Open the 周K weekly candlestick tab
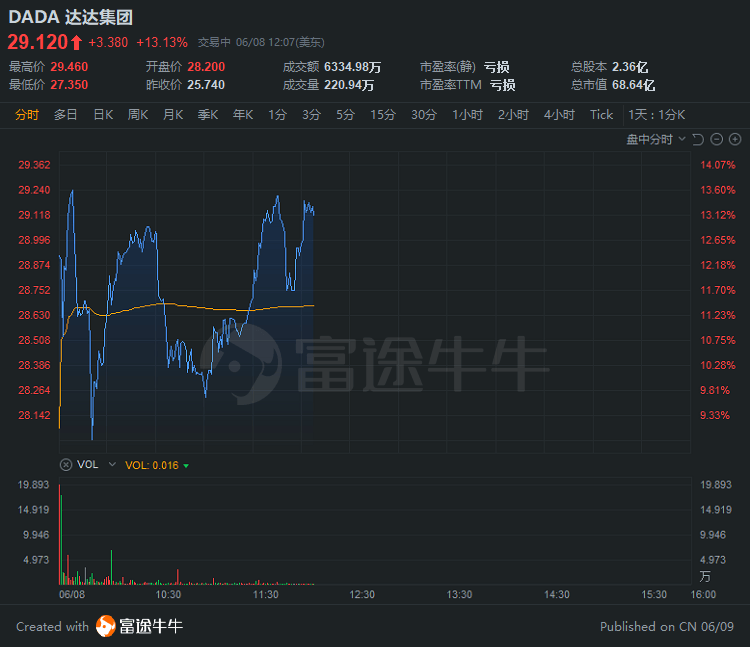Viewport: 750px width, 647px height. 138,115
